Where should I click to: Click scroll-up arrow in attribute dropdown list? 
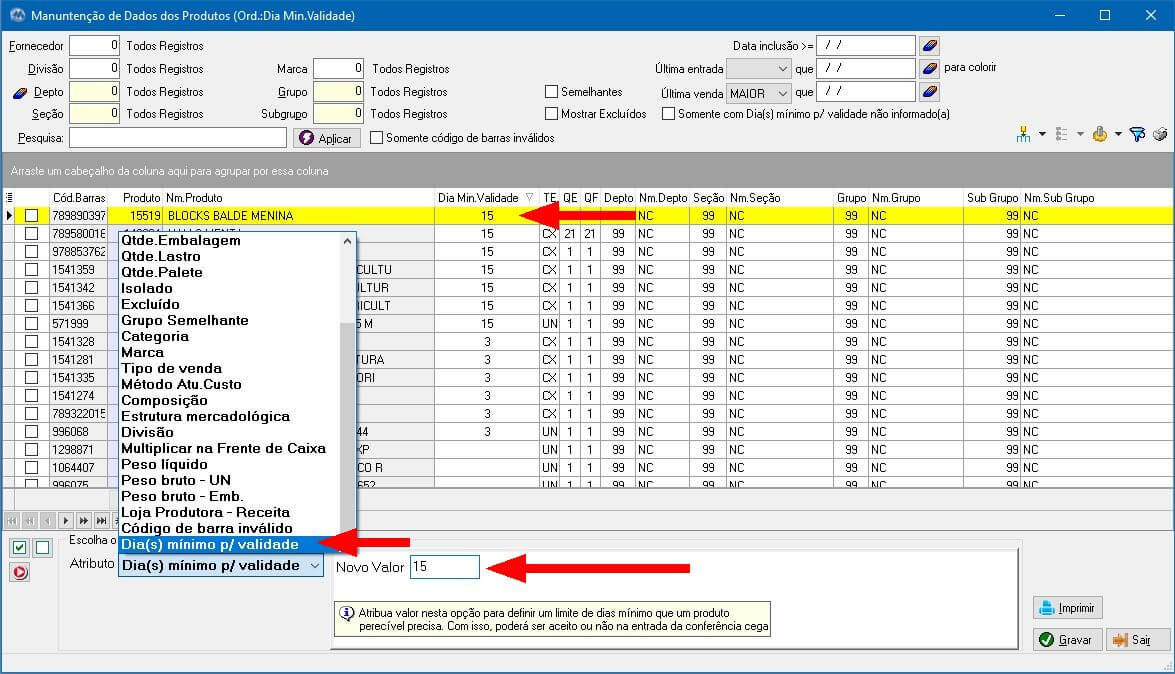[347, 241]
